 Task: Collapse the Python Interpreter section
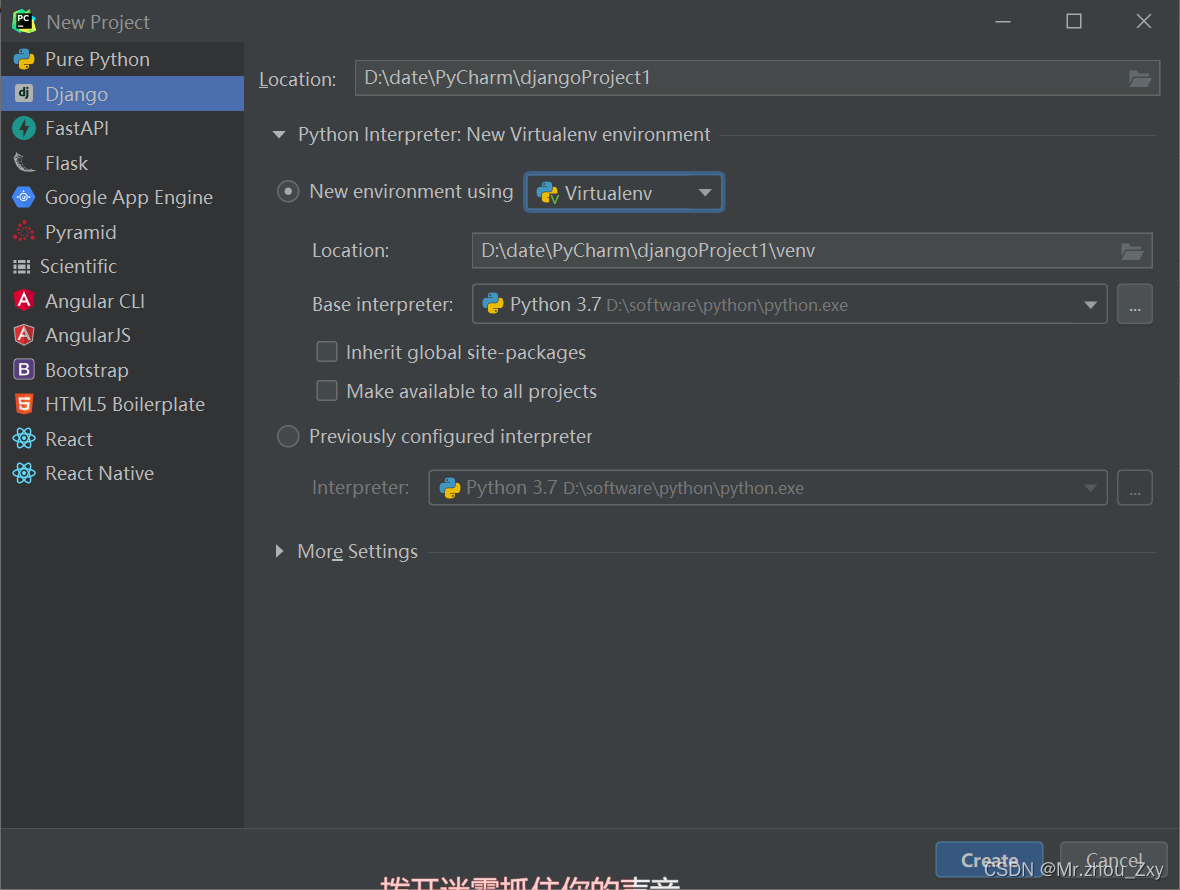click(x=279, y=135)
